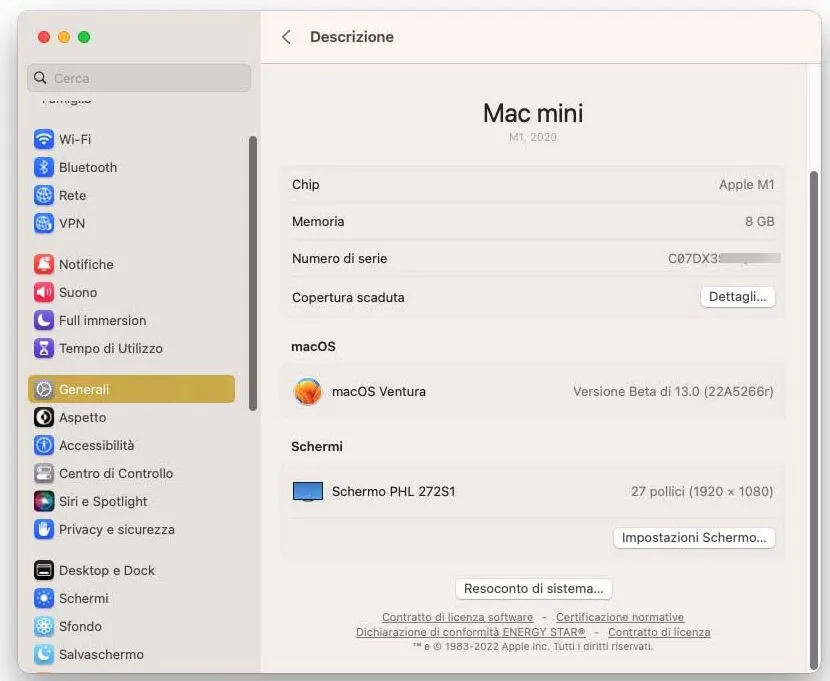This screenshot has width=830, height=681.
Task: Open Wi-Fi settings in the sidebar
Action: pos(78,139)
